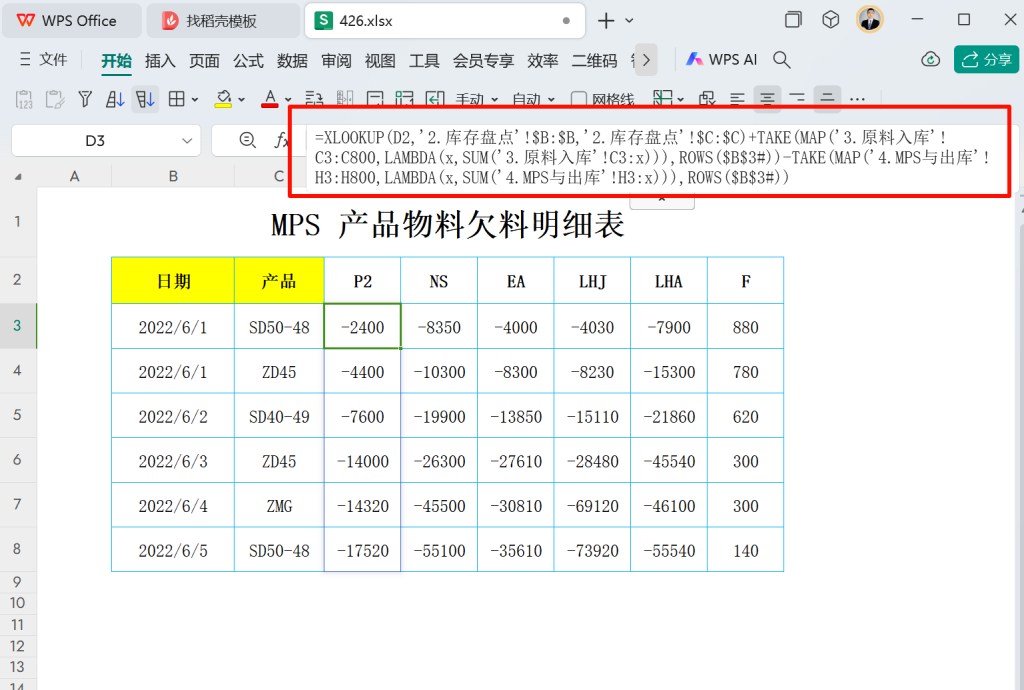This screenshot has width=1024, height=690.
Task: Select the yellow 产品 header cell
Action: click(x=279, y=281)
